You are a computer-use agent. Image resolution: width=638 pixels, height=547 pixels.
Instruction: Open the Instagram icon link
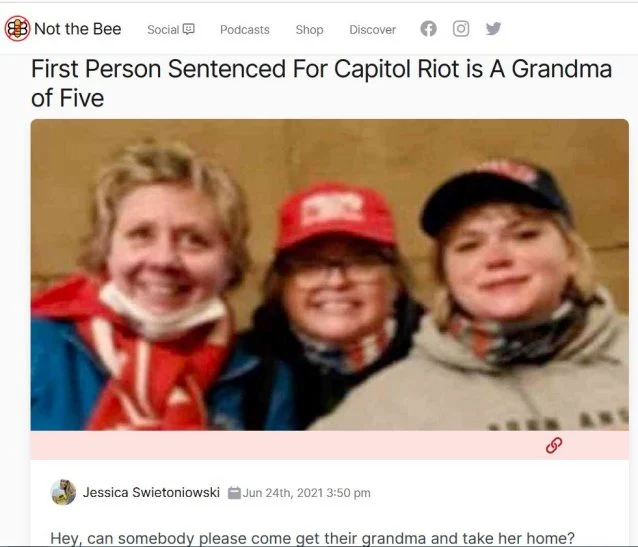[x=461, y=28]
